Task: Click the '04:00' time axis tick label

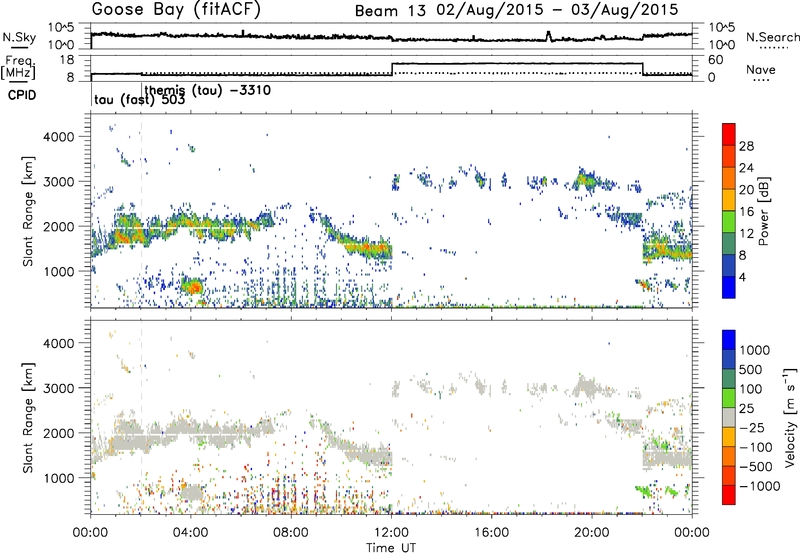Action: (x=191, y=533)
